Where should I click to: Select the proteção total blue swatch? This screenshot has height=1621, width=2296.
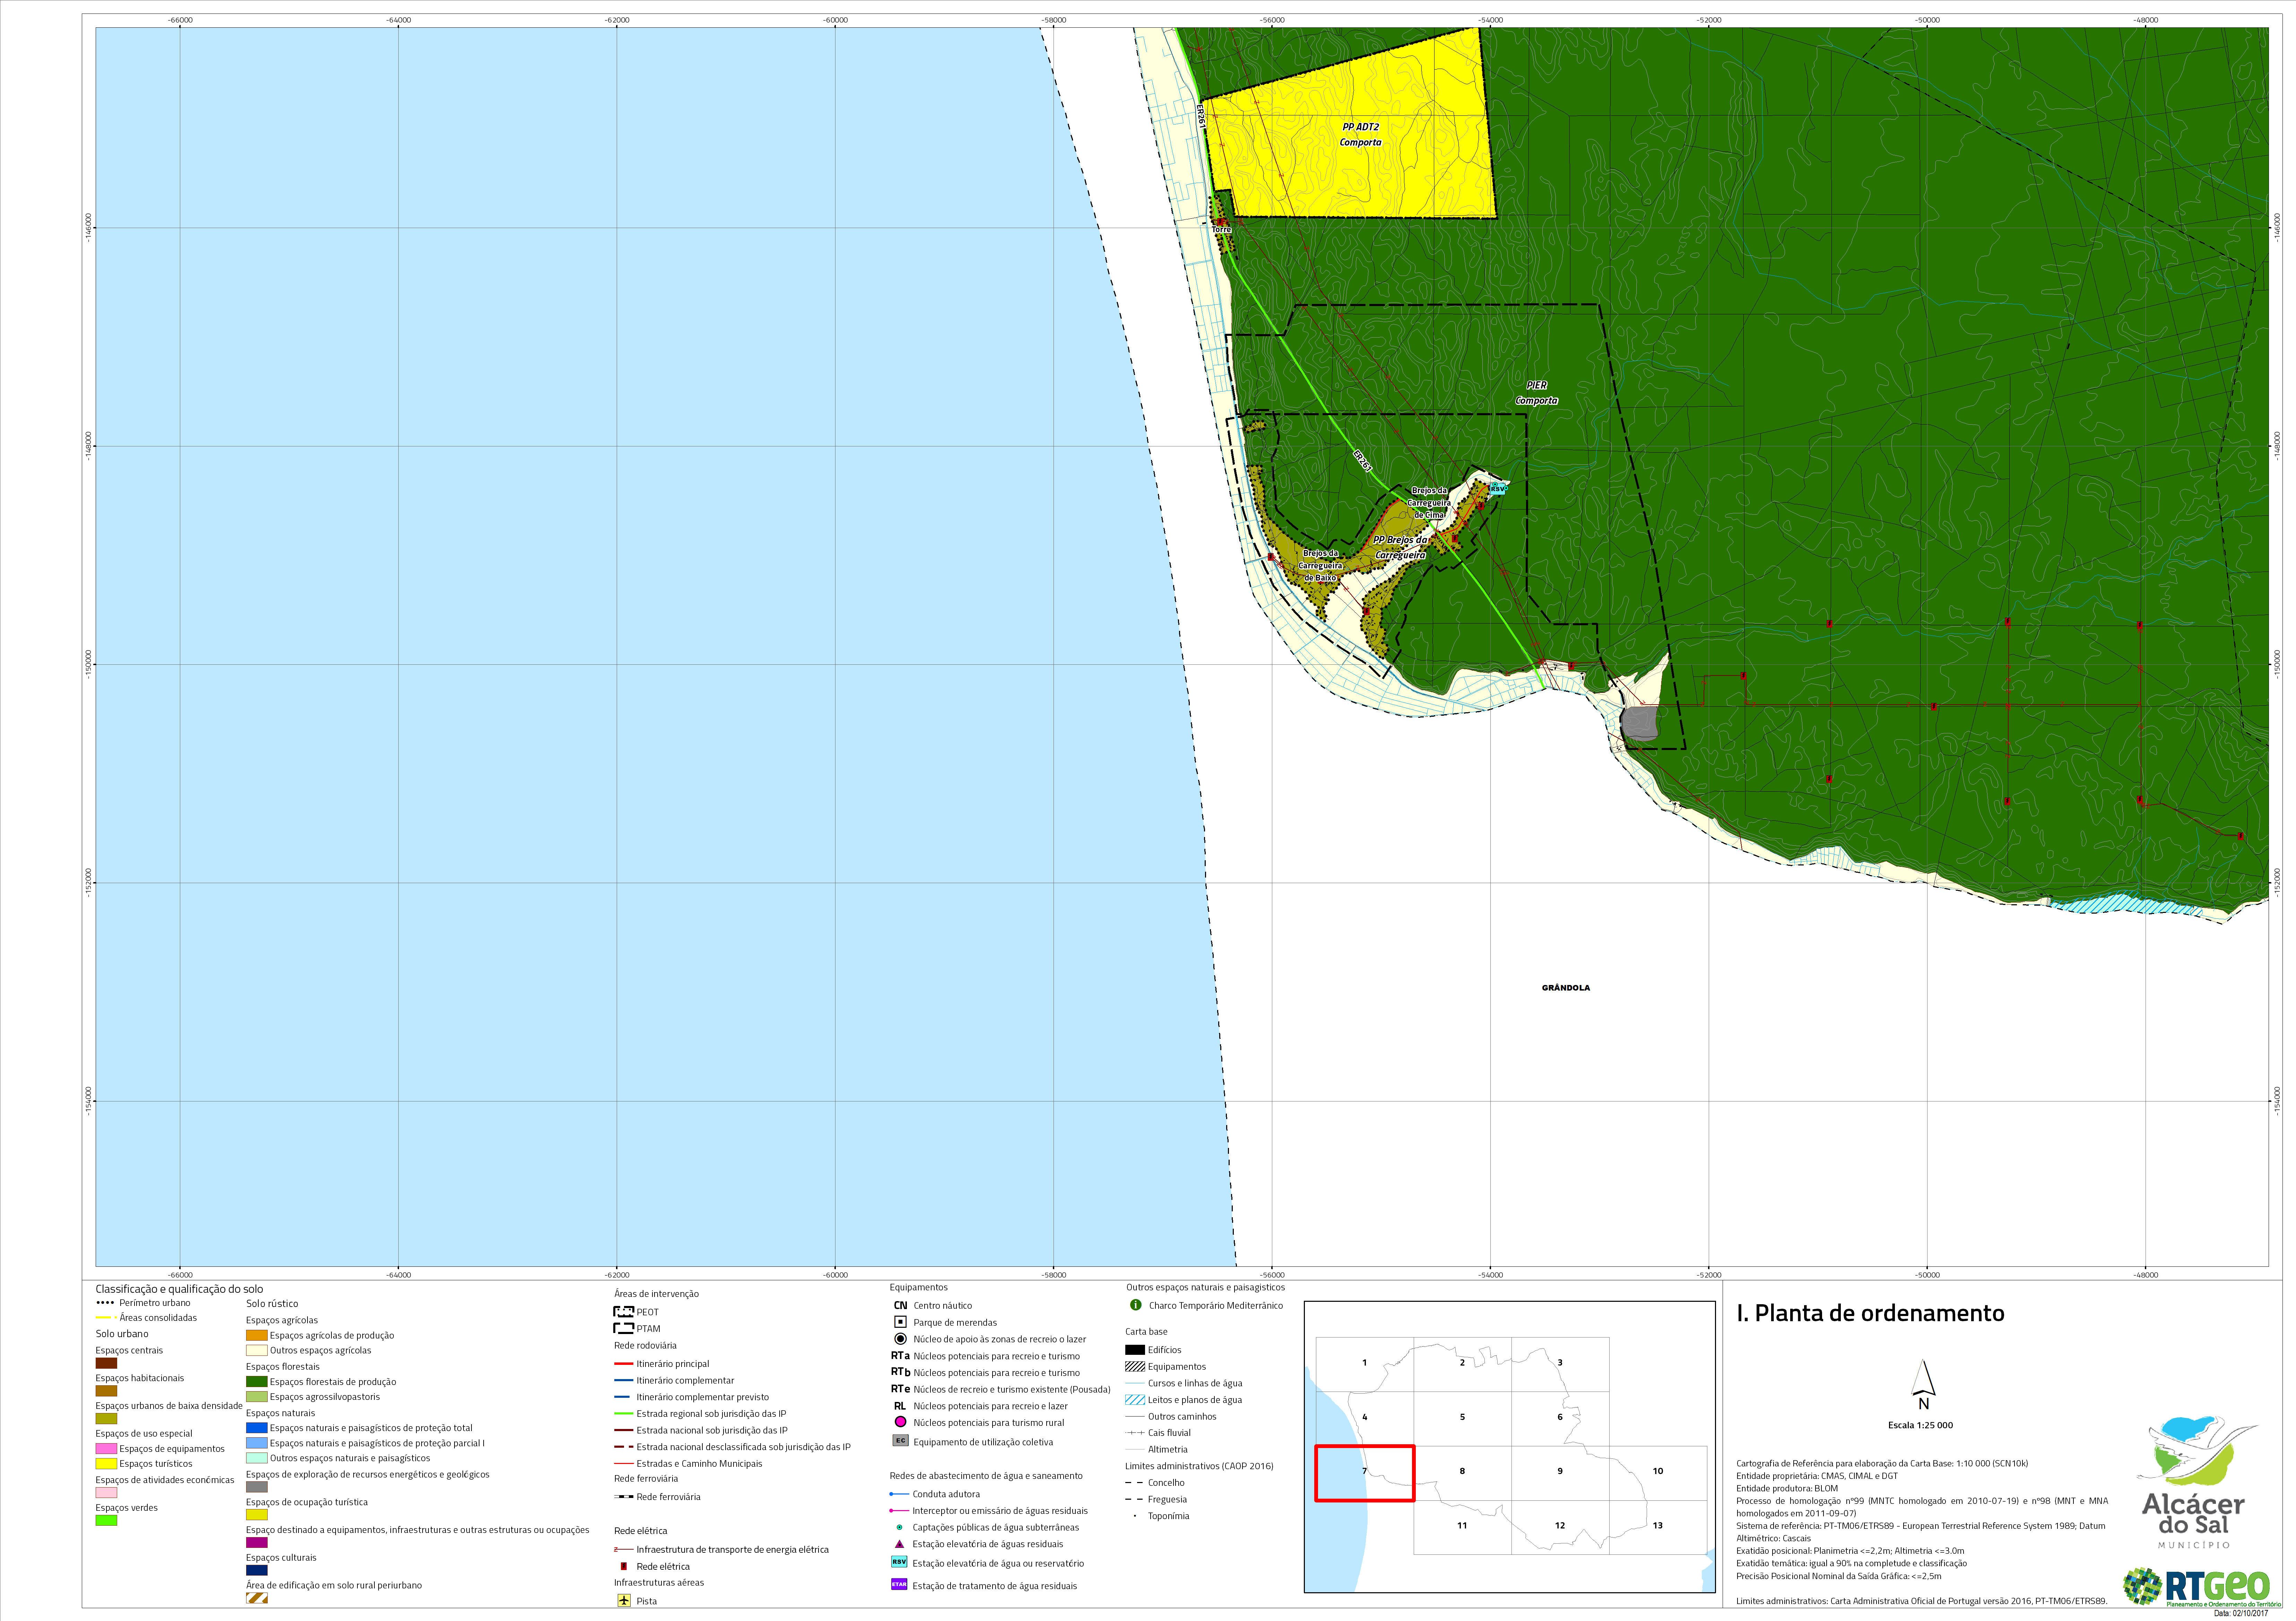[x=257, y=1428]
